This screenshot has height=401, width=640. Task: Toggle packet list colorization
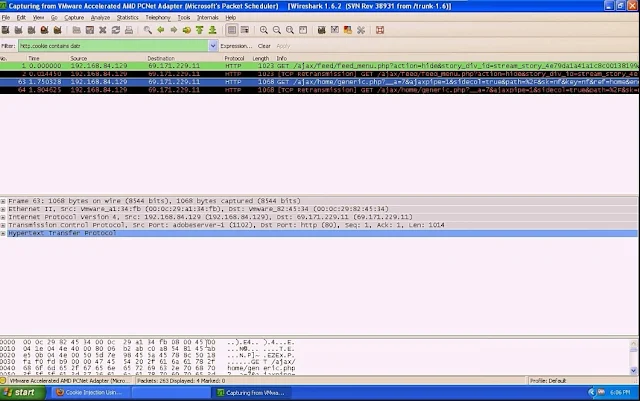231,30
